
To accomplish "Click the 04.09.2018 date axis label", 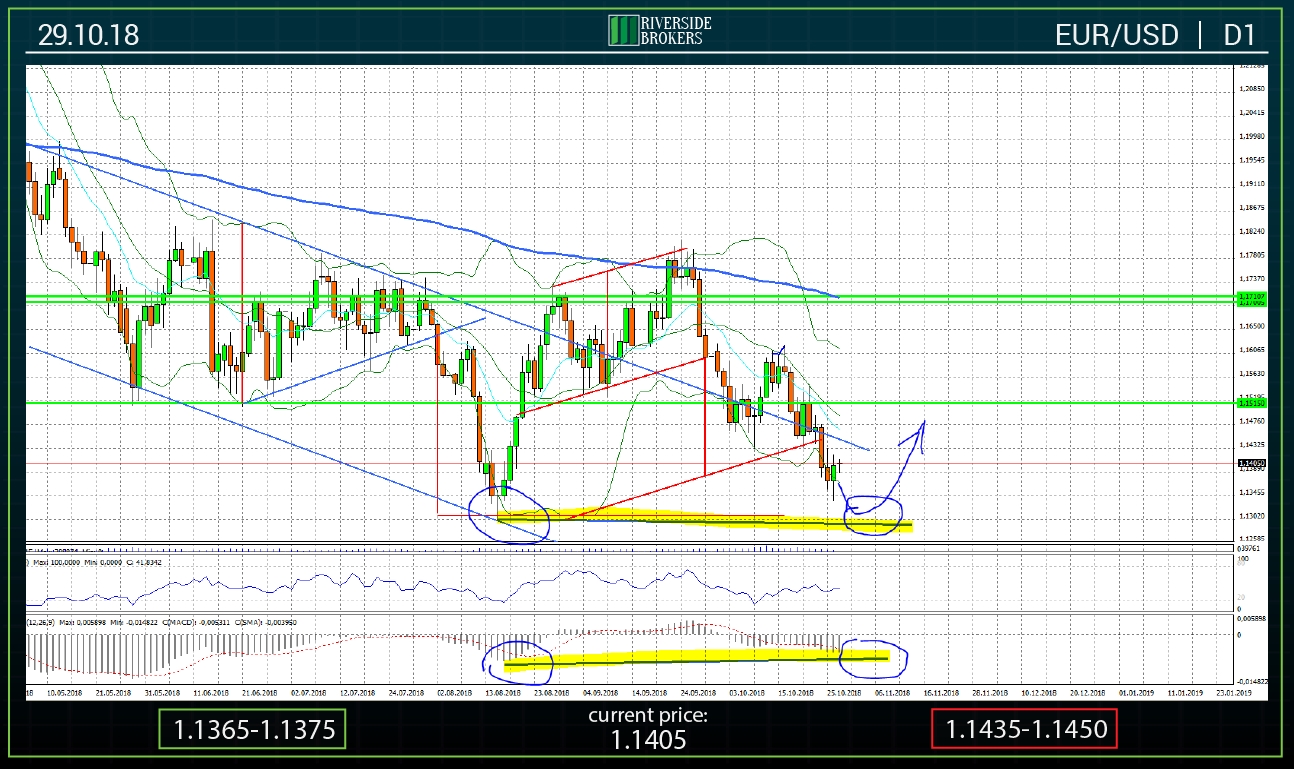I will (601, 691).
